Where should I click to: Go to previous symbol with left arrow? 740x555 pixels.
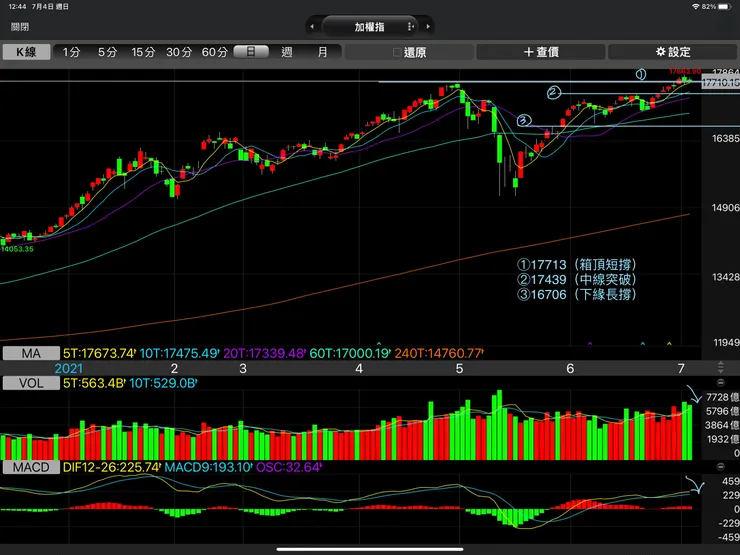312,27
